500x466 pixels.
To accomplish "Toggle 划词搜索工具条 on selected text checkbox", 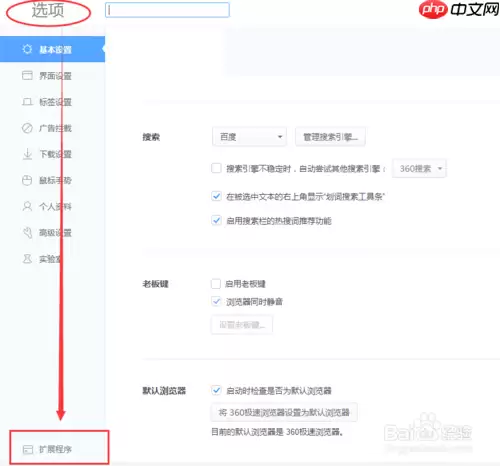I will coord(216,196).
